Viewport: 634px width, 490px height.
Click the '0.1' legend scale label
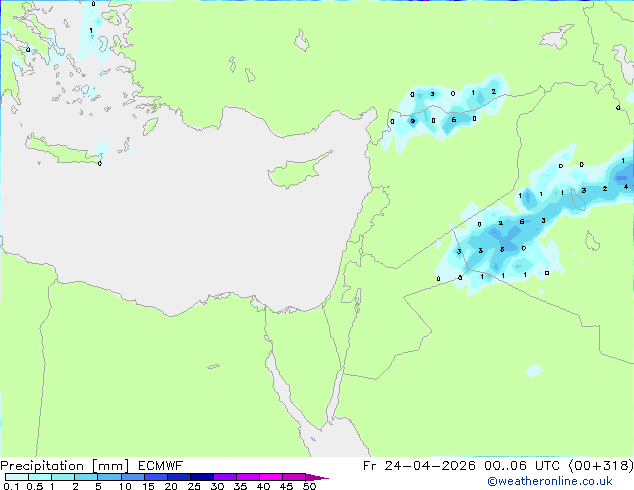(x=11, y=486)
